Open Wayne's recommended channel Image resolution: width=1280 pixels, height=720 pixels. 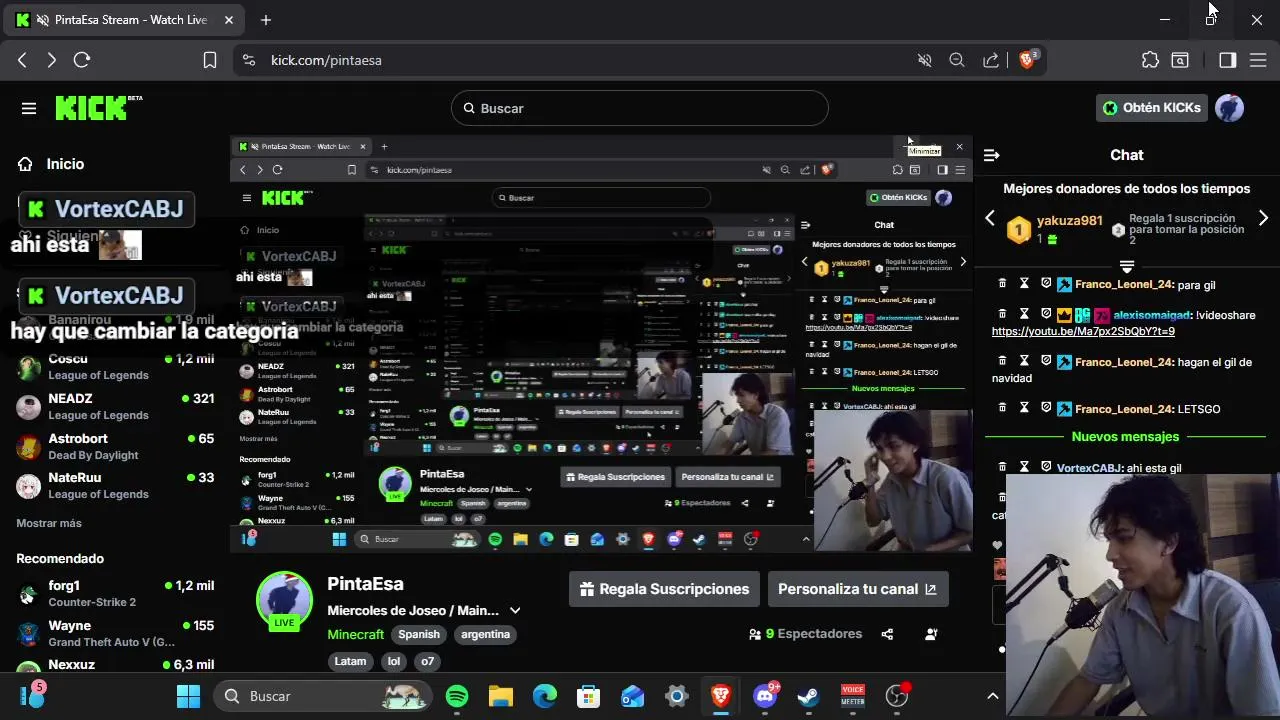[115, 633]
